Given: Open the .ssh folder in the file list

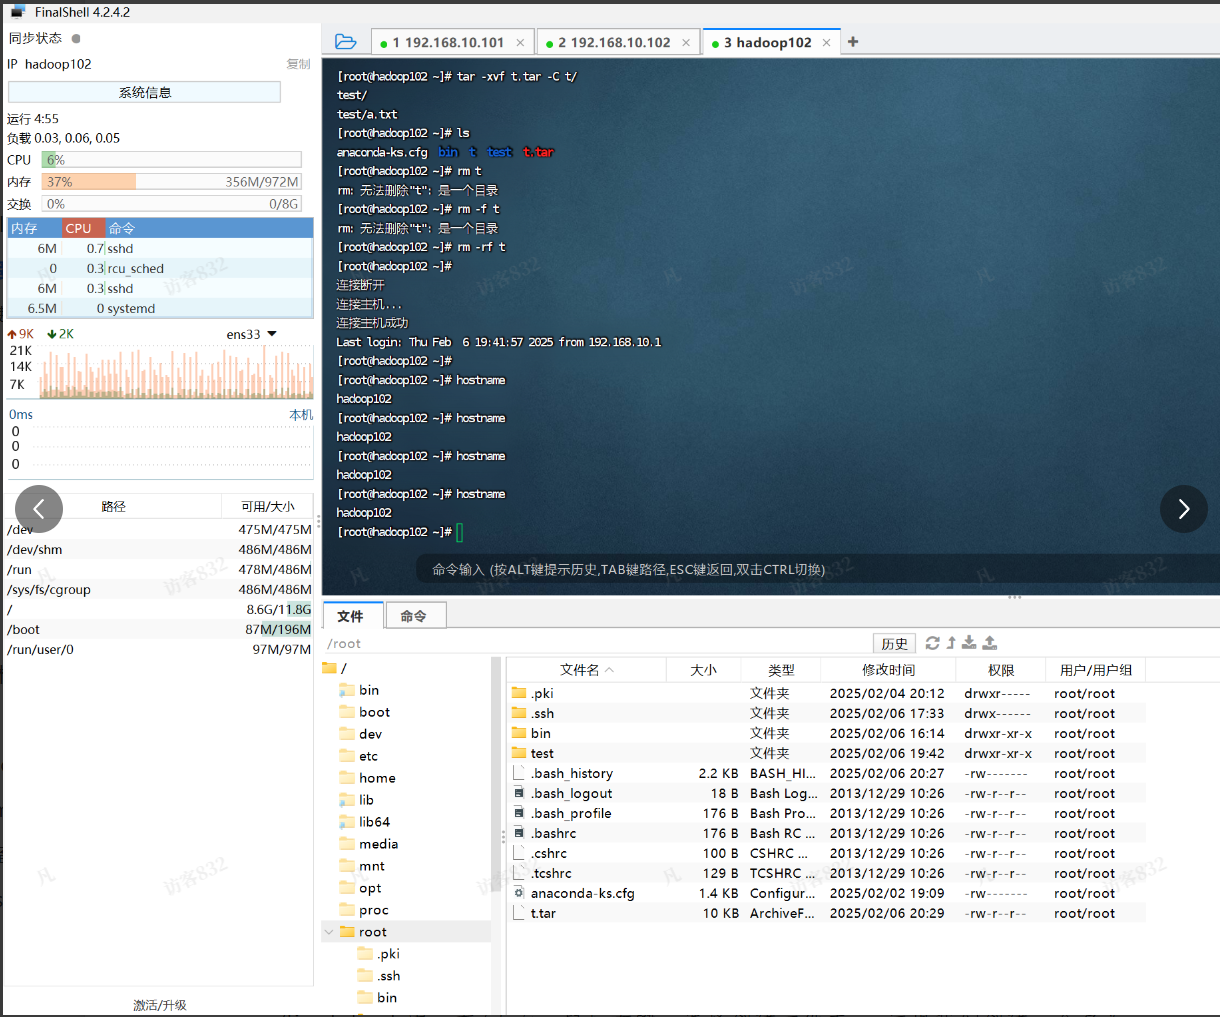Looking at the screenshot, I should 542,713.
